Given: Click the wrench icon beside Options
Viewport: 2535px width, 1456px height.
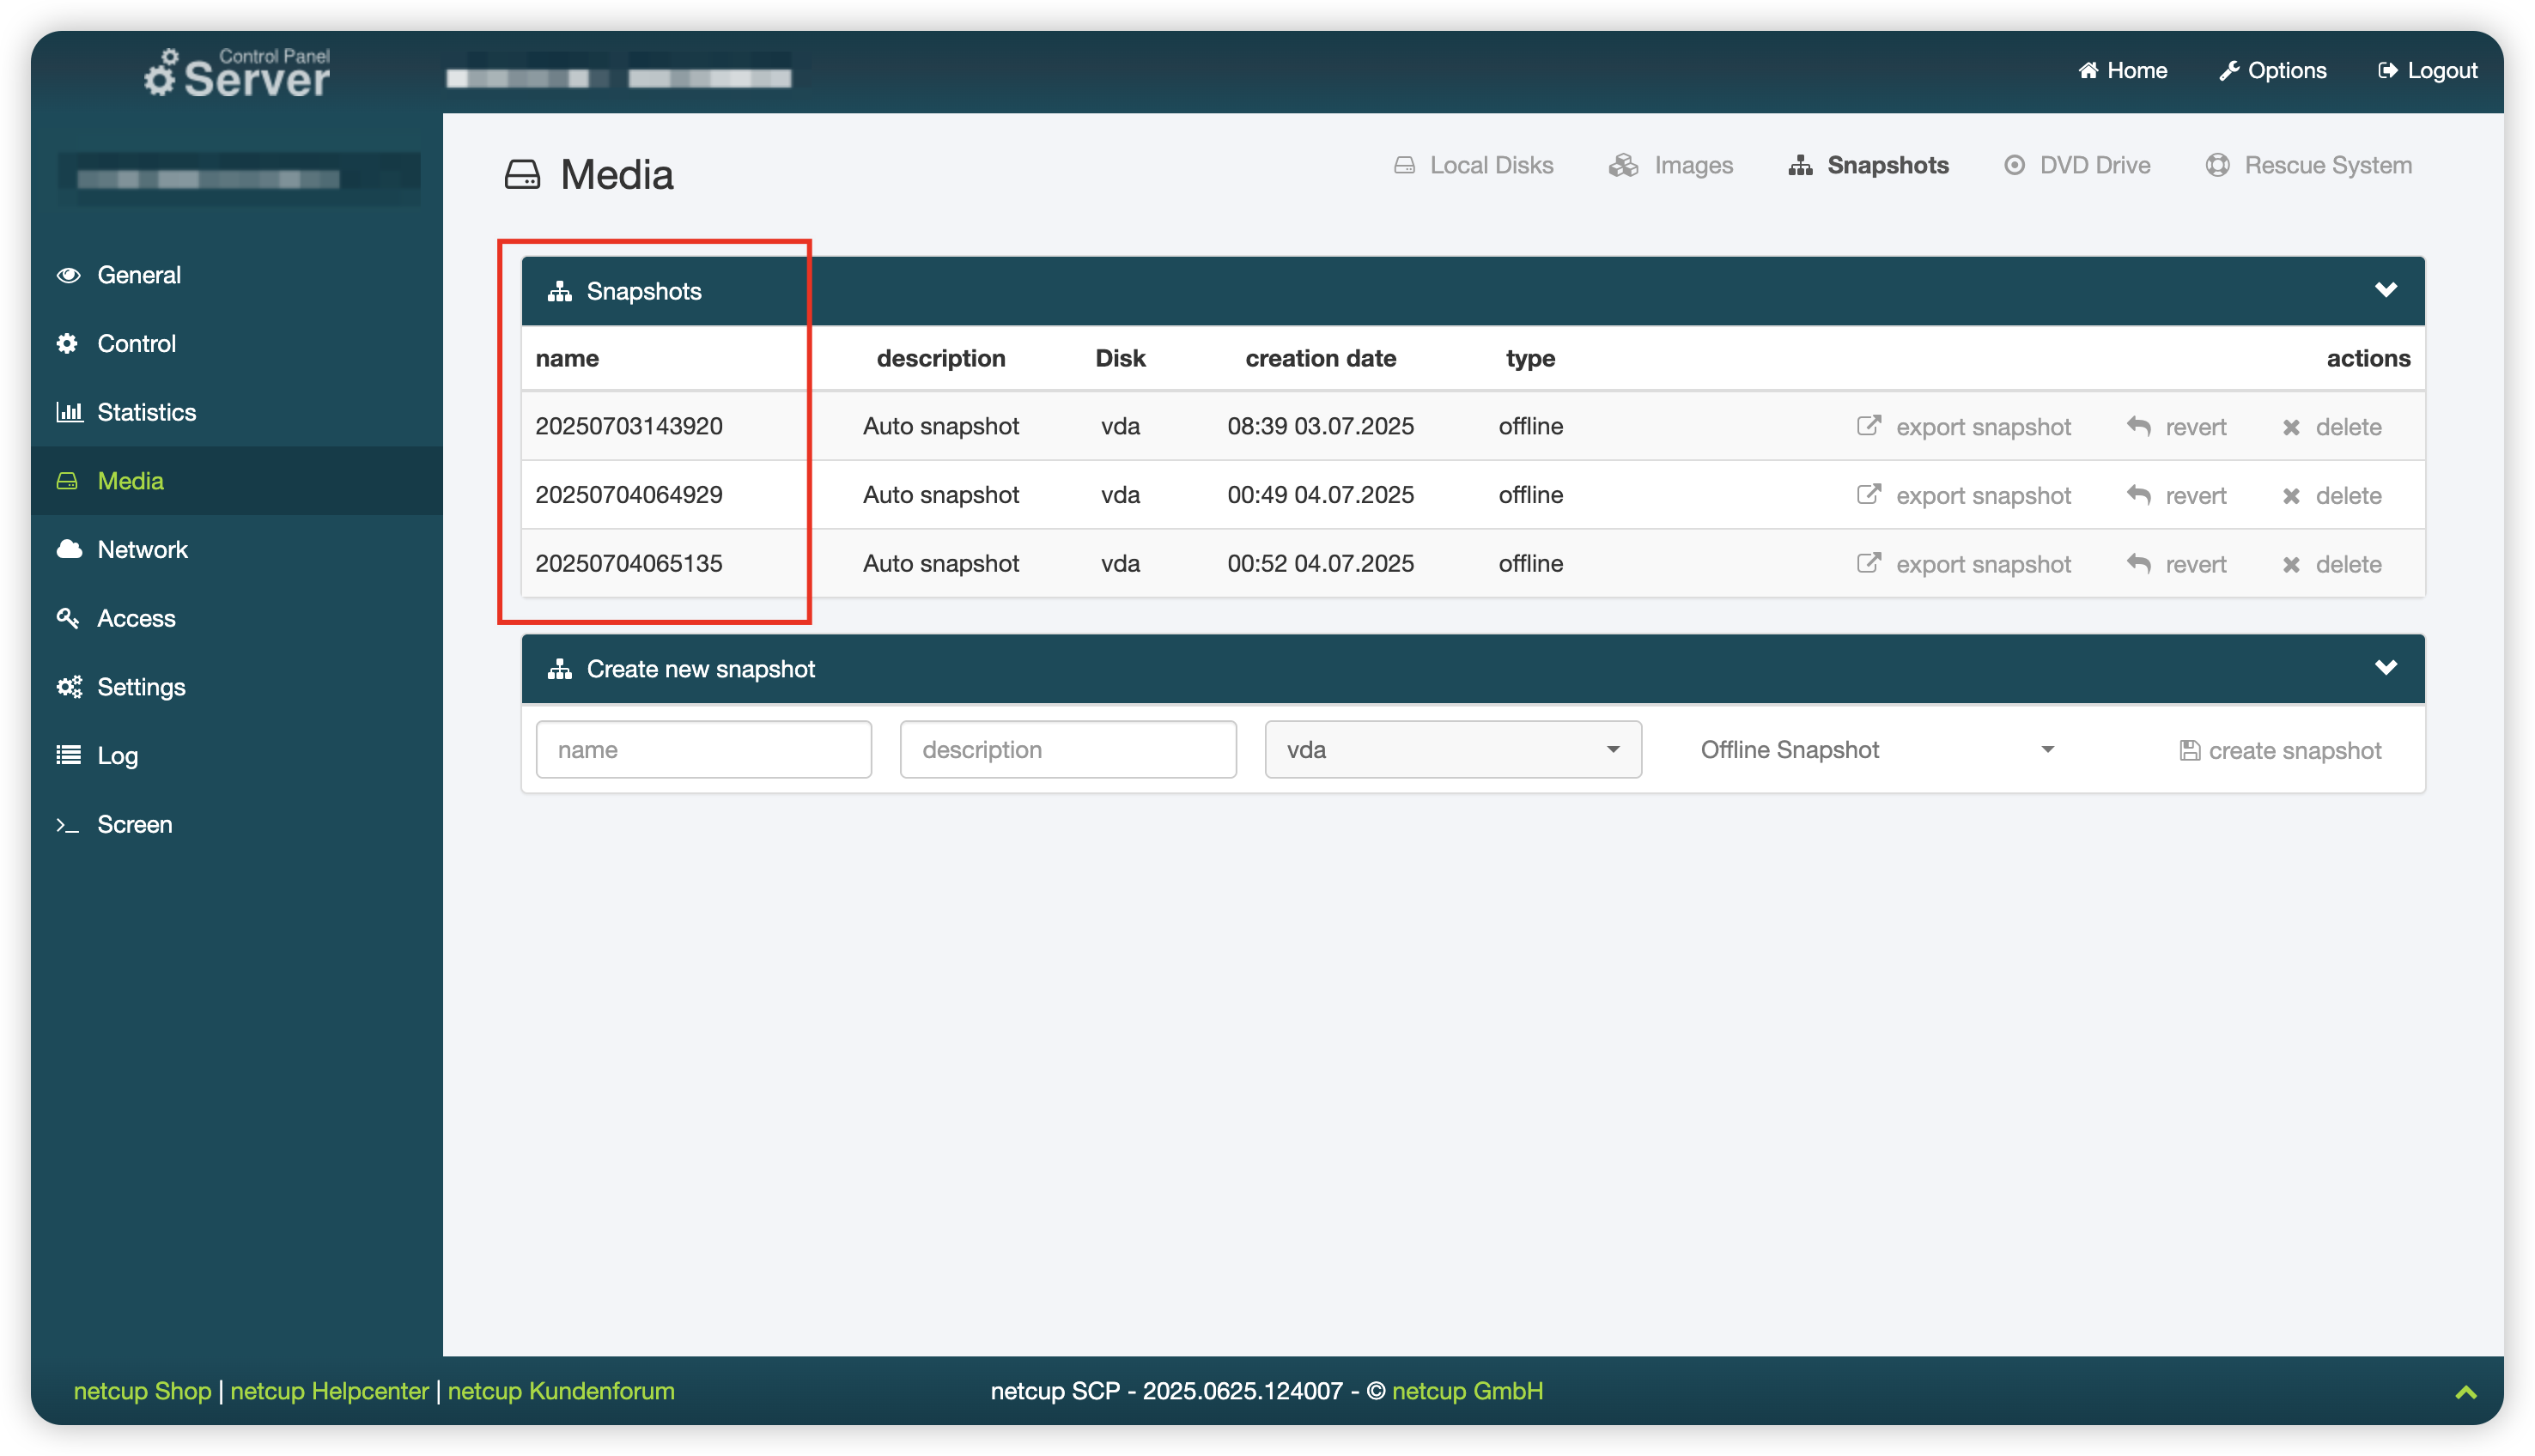Looking at the screenshot, I should click(x=2228, y=70).
